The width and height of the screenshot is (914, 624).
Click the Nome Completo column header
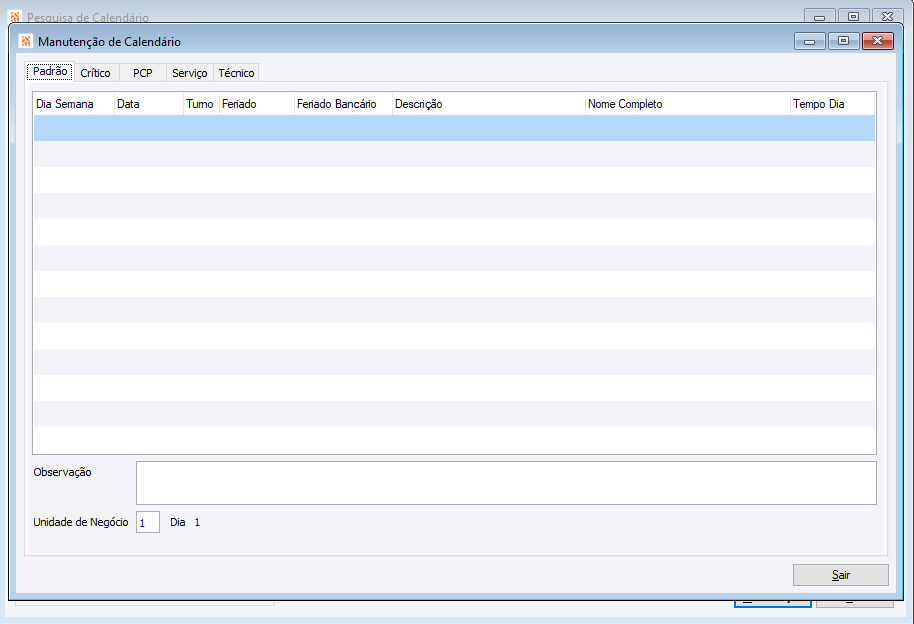[688, 104]
